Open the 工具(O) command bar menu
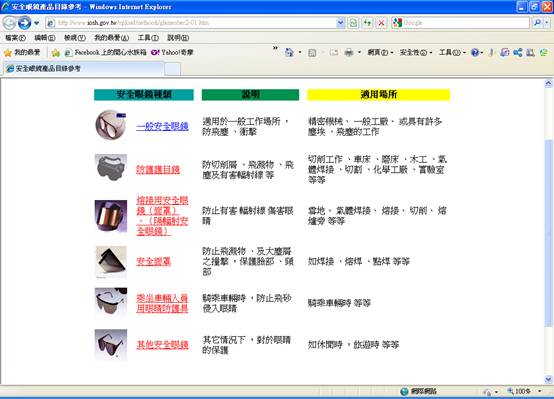The image size is (554, 399). [452, 53]
